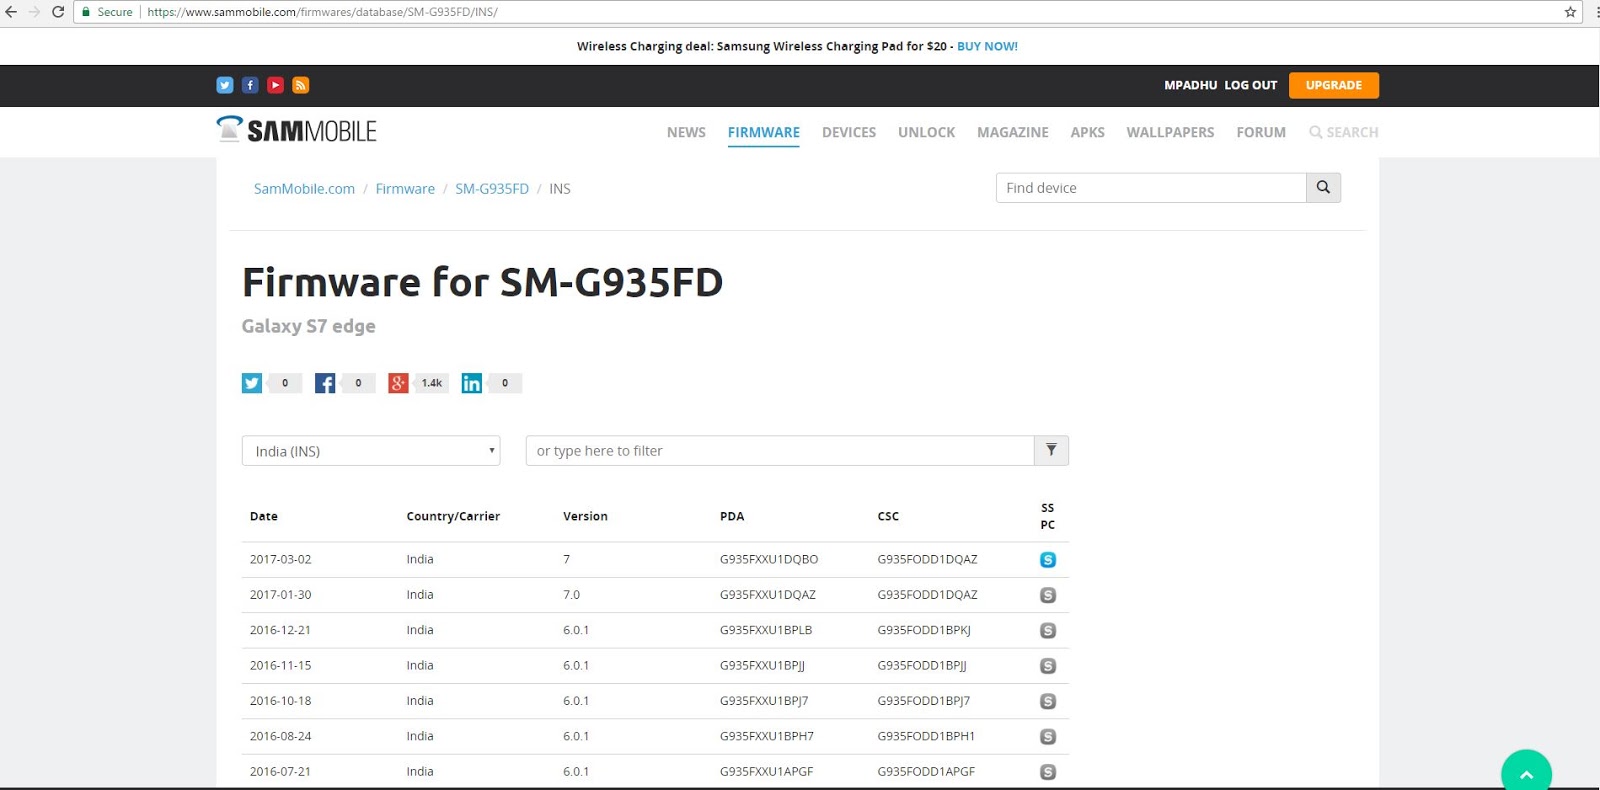This screenshot has width=1600, height=790.
Task: Open the WALLPAPERS navigation menu
Action: [1170, 132]
